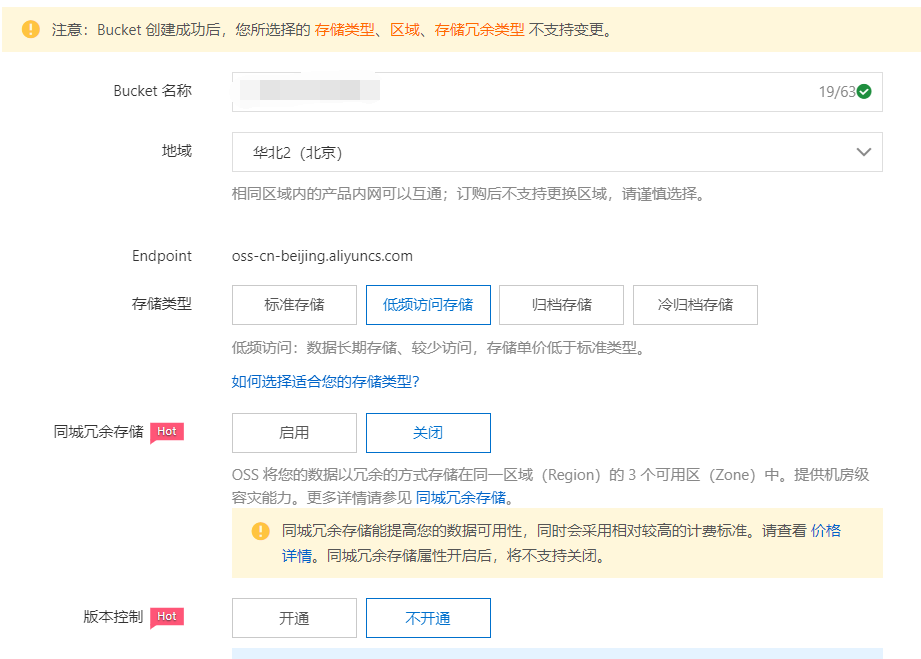921x659 pixels.
Task: Enable 同城冗余存储 by clicking 启用
Action: click(294, 433)
